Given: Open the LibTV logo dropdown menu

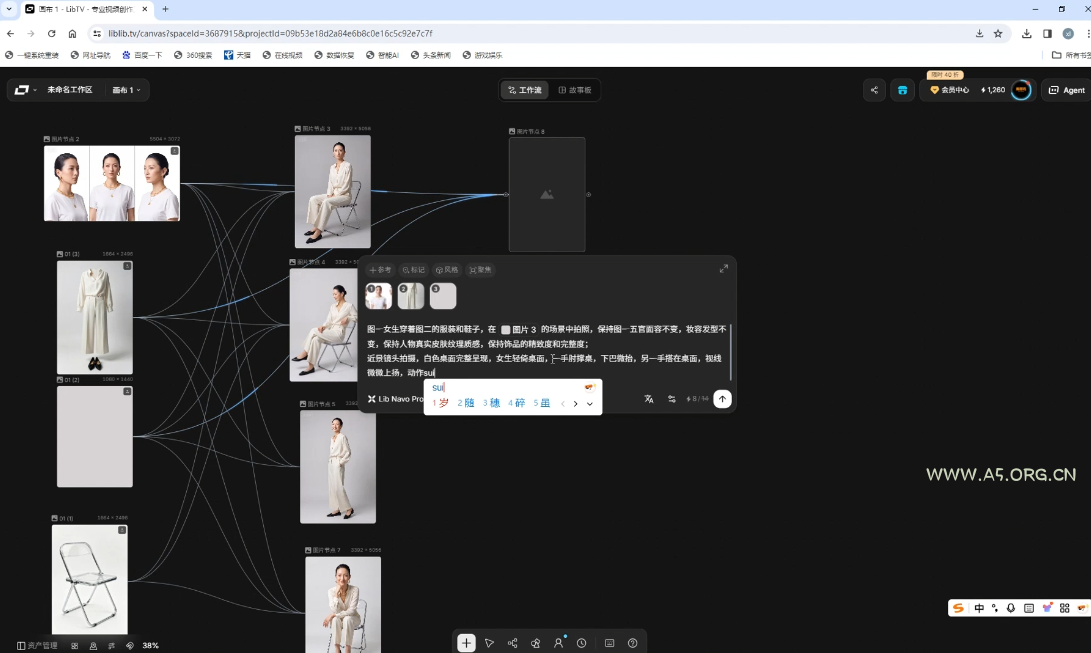Looking at the screenshot, I should [x=25, y=90].
